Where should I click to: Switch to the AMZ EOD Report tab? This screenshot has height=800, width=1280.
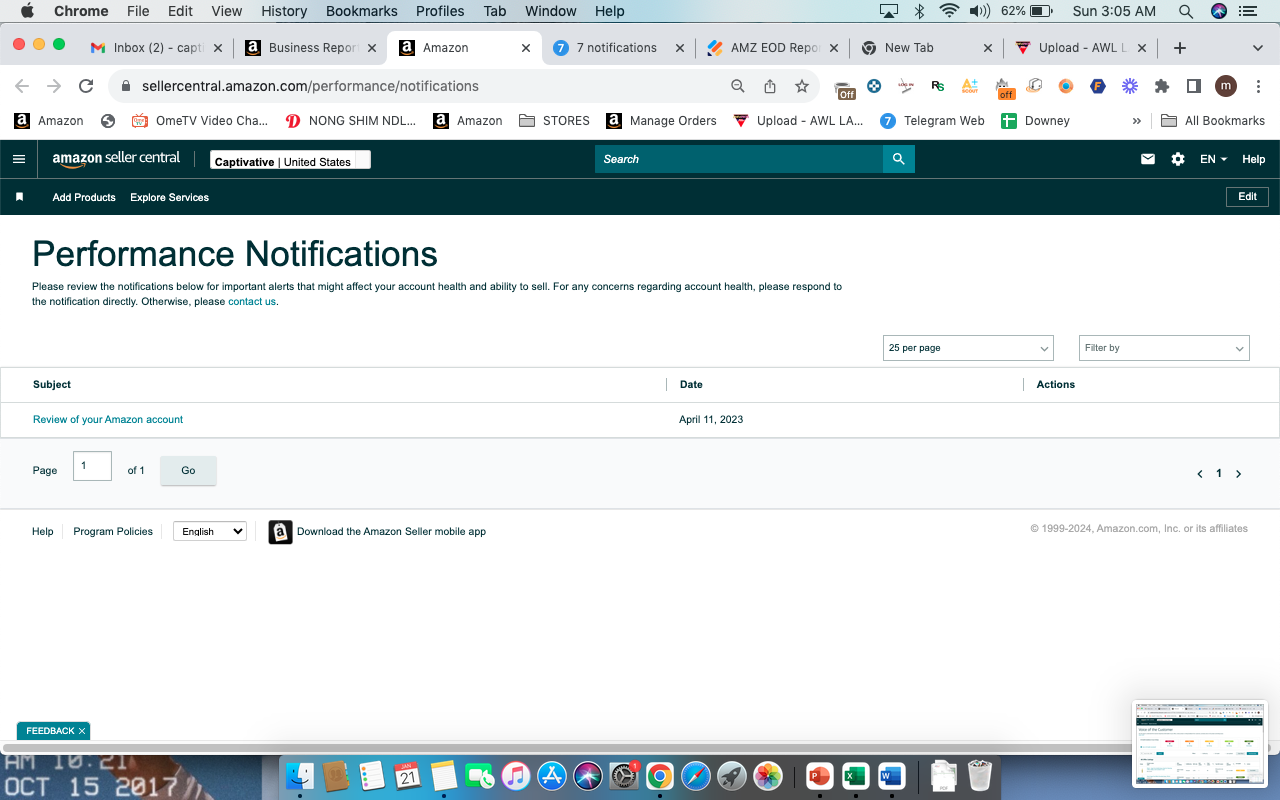773,48
